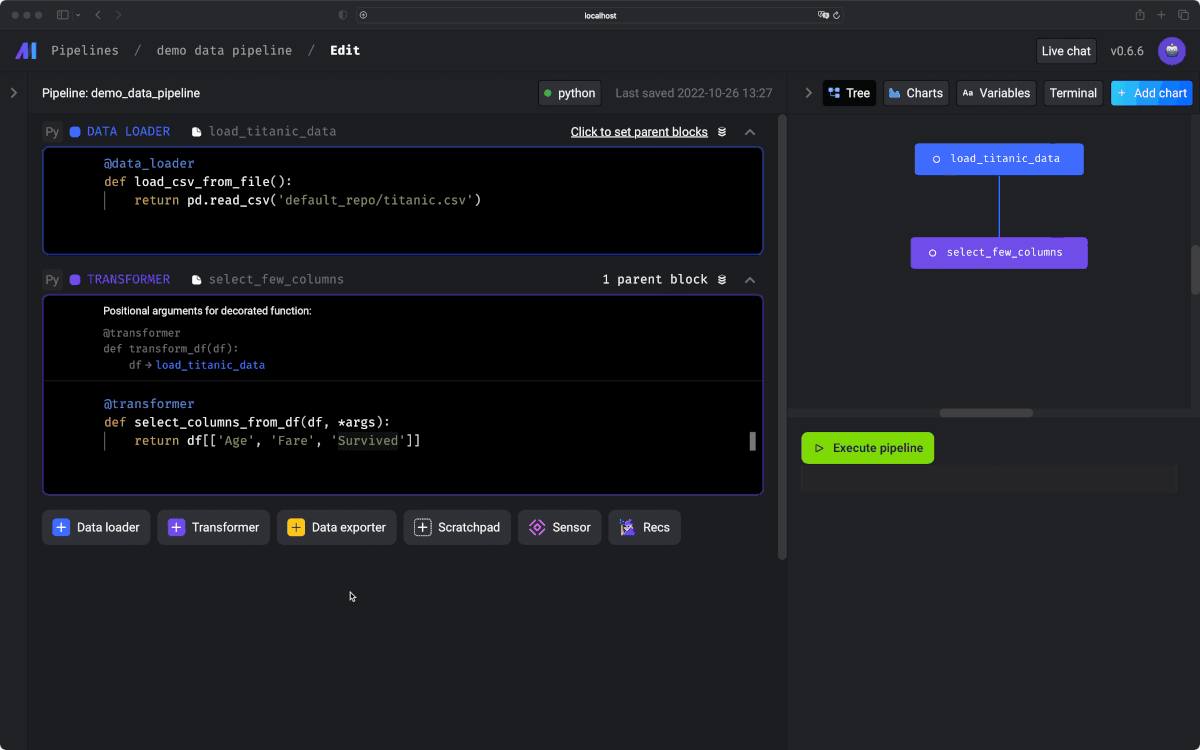Open the python kernel selector
This screenshot has width=1200, height=750.
(569, 93)
